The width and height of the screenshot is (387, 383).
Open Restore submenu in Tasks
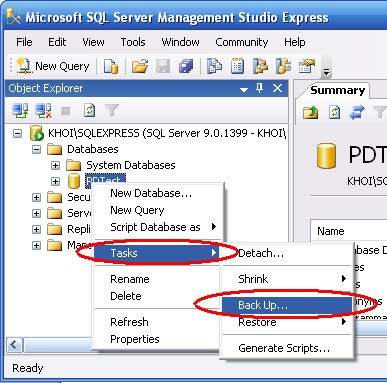pos(287,322)
